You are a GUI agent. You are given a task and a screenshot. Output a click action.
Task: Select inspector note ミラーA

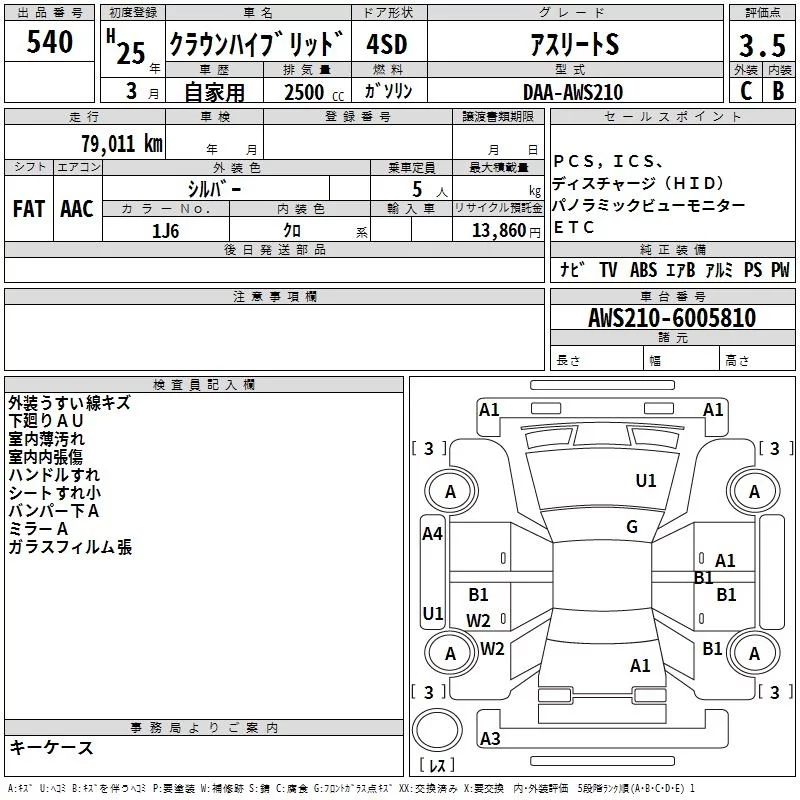point(38,529)
